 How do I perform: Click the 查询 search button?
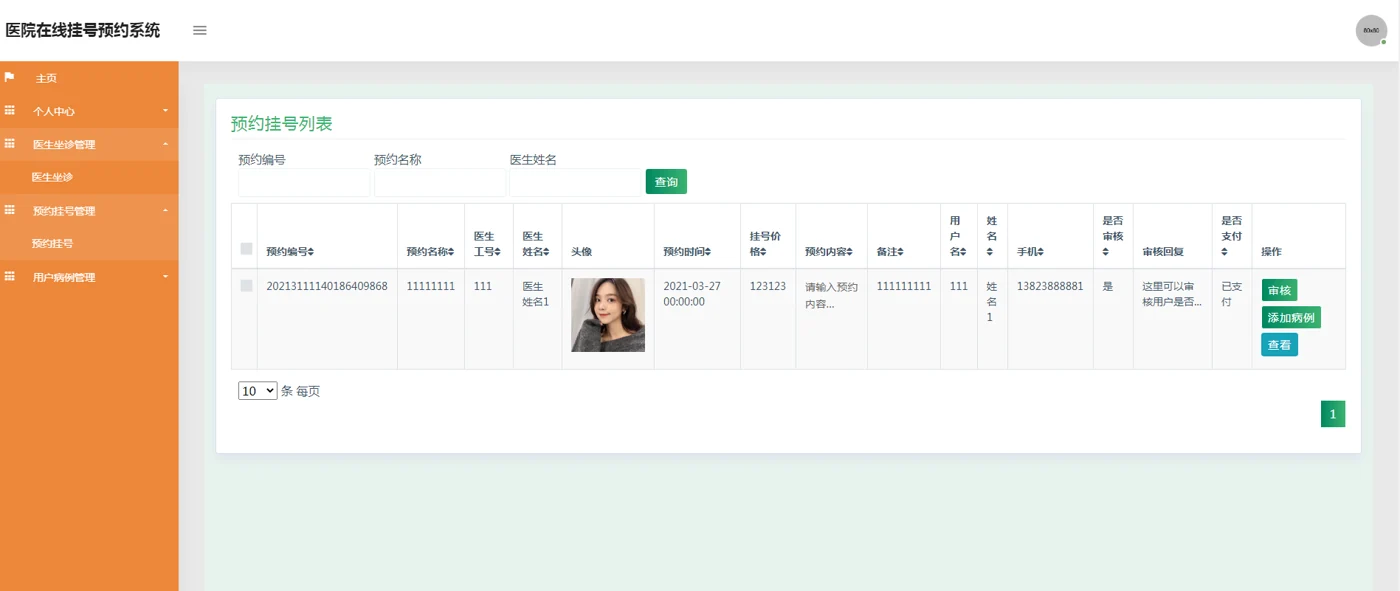[x=666, y=182]
